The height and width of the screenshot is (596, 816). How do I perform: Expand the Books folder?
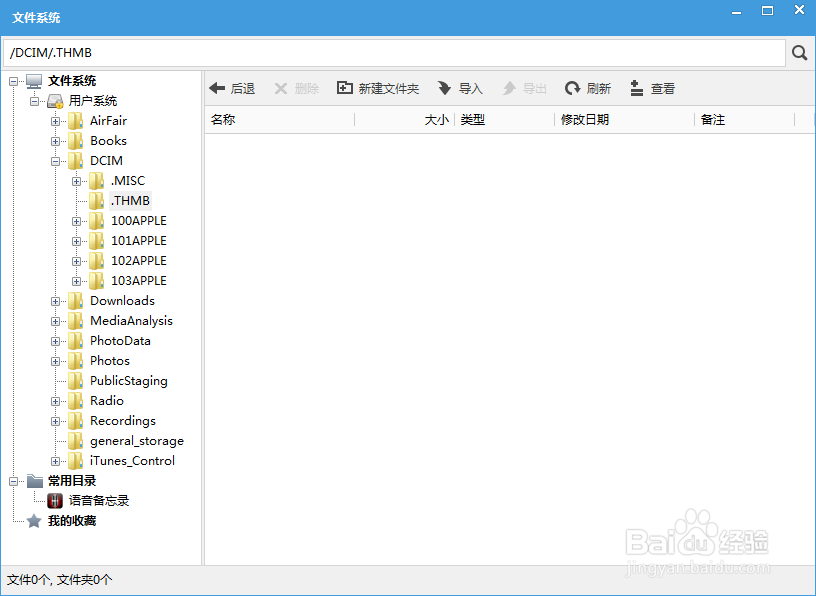tap(55, 141)
